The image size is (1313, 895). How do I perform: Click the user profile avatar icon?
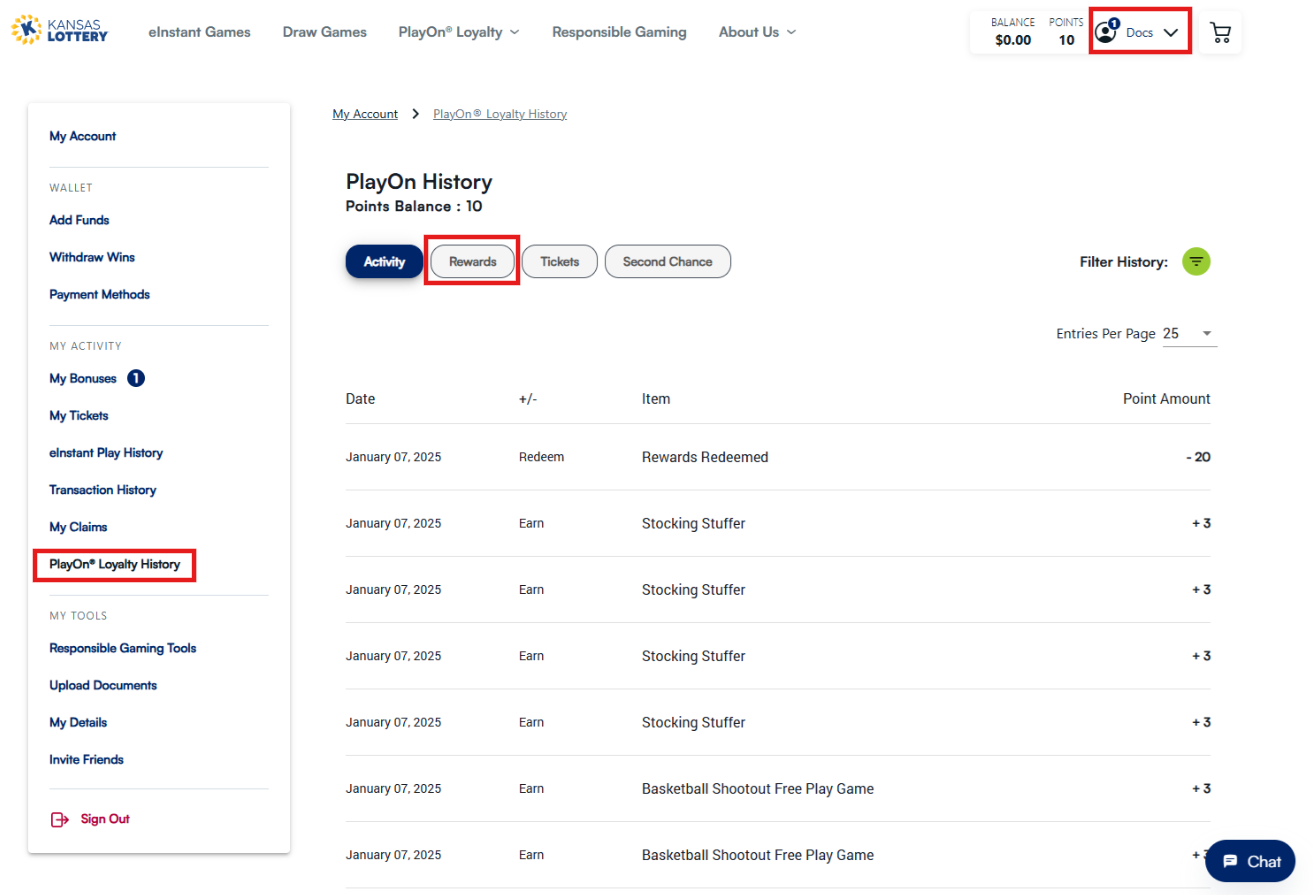(x=1105, y=32)
